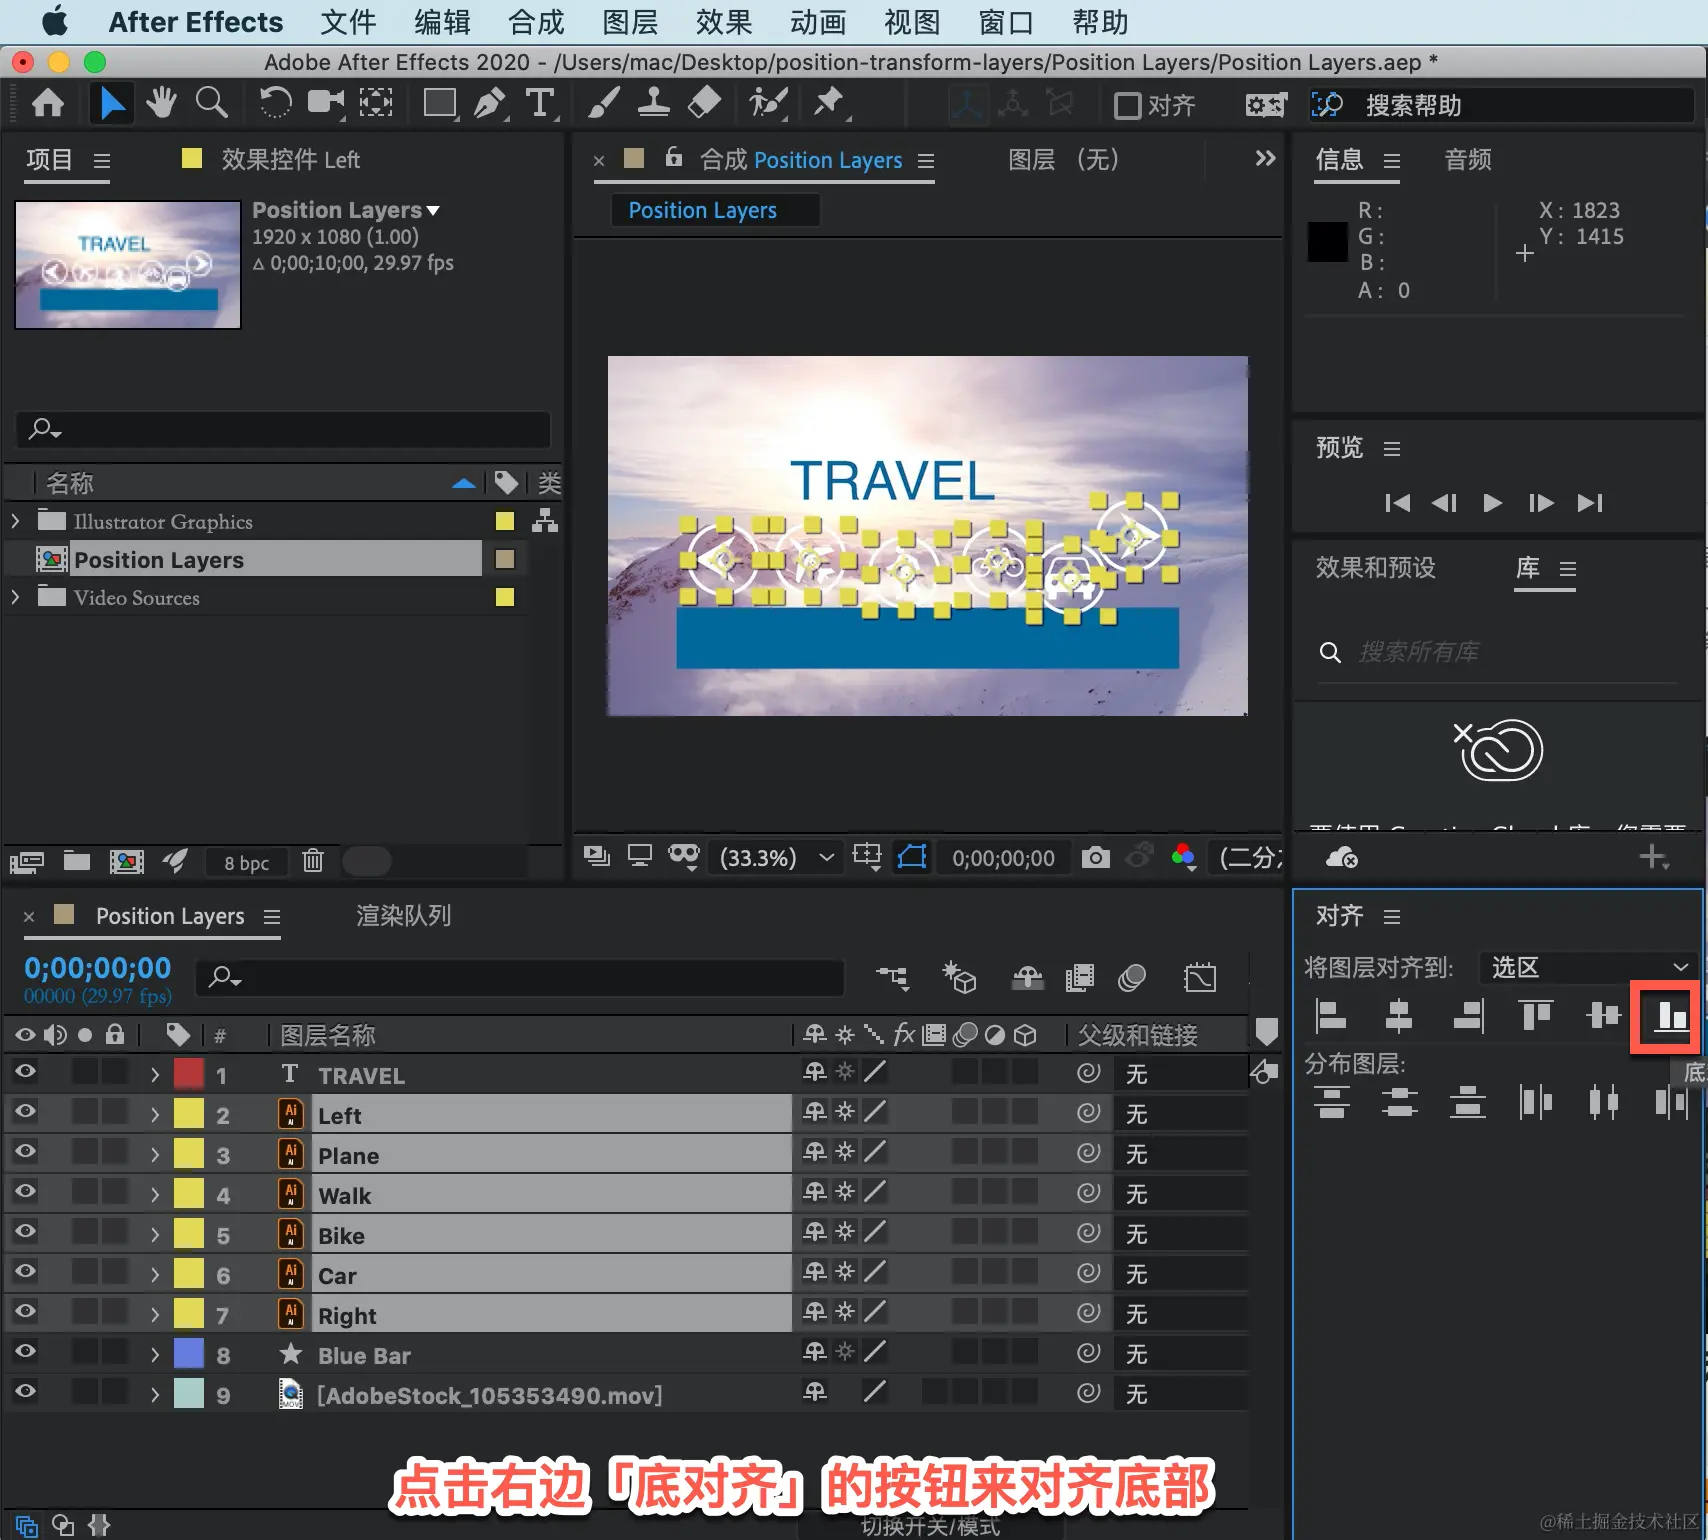Open the magnification ratio 33.3% dropdown
Screen dimensions: 1708x1540
[776, 858]
